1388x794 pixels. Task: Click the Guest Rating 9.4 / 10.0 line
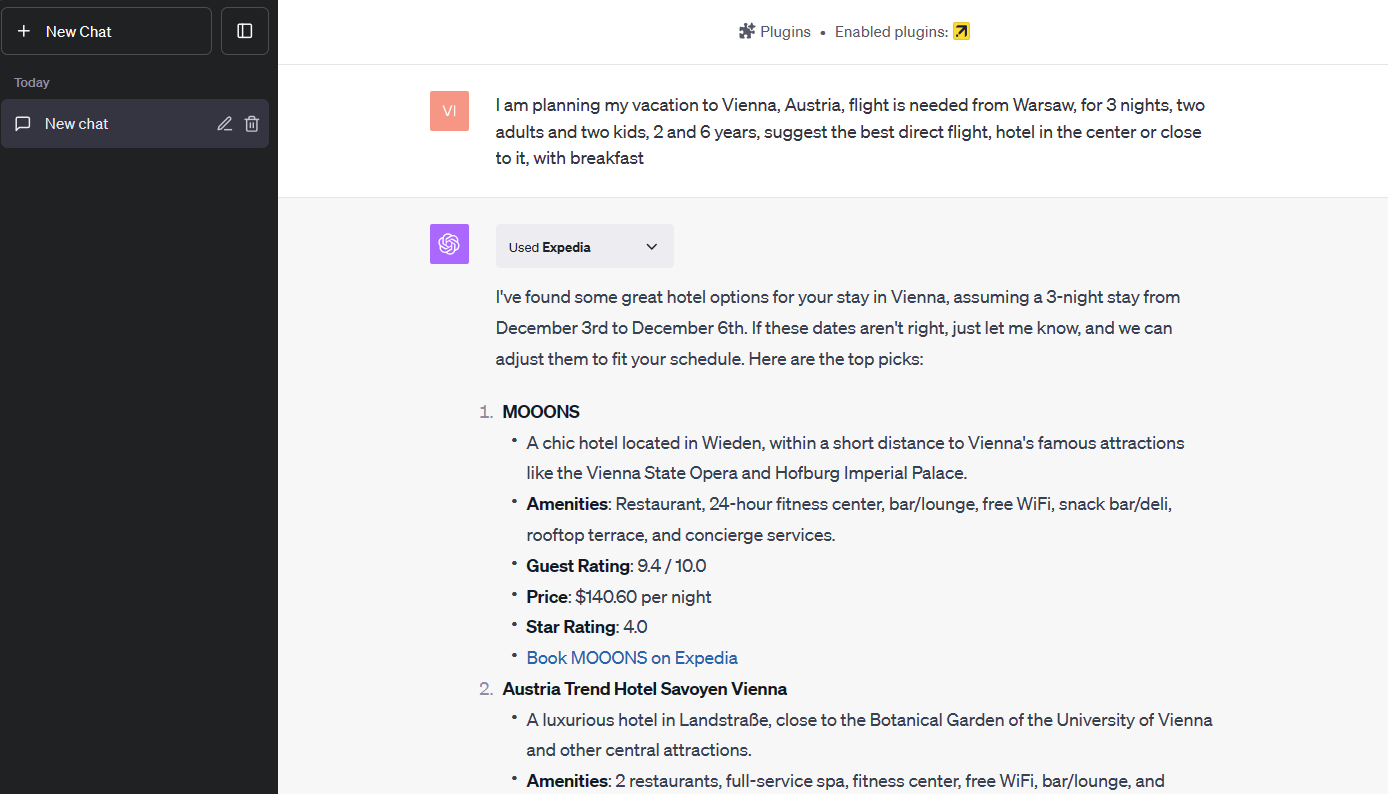point(616,566)
